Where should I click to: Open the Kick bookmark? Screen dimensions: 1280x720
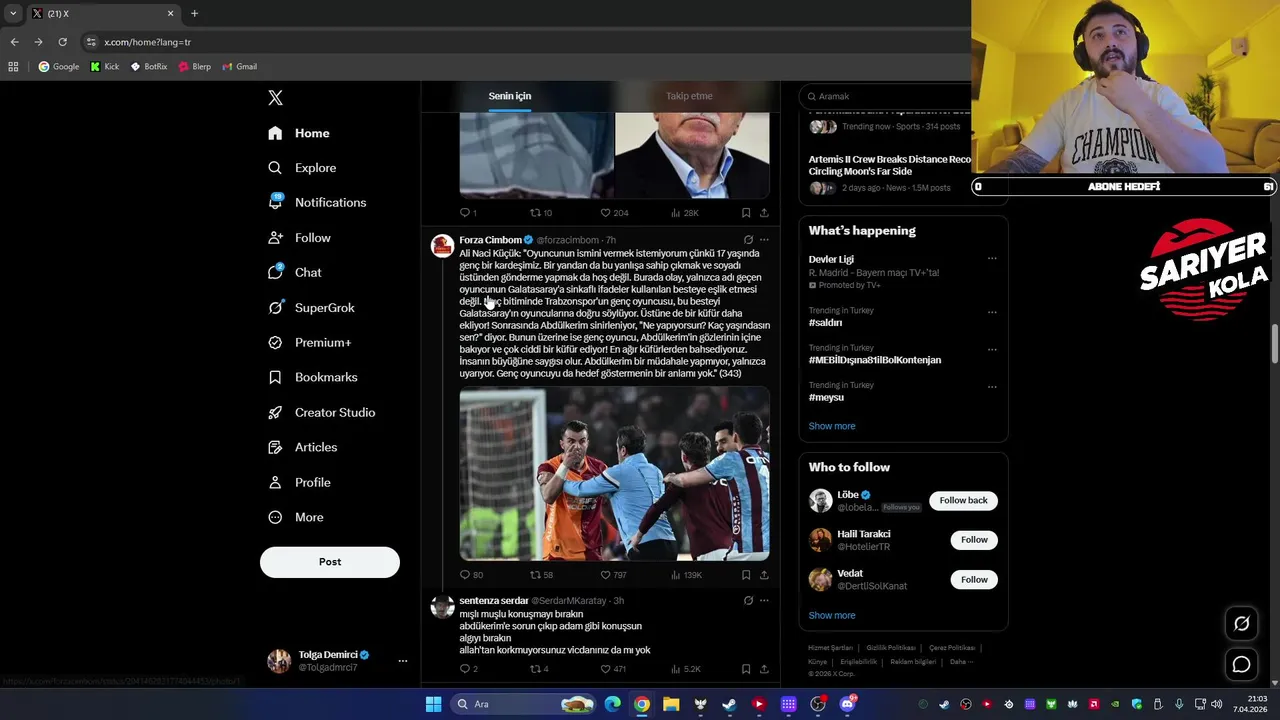click(105, 66)
